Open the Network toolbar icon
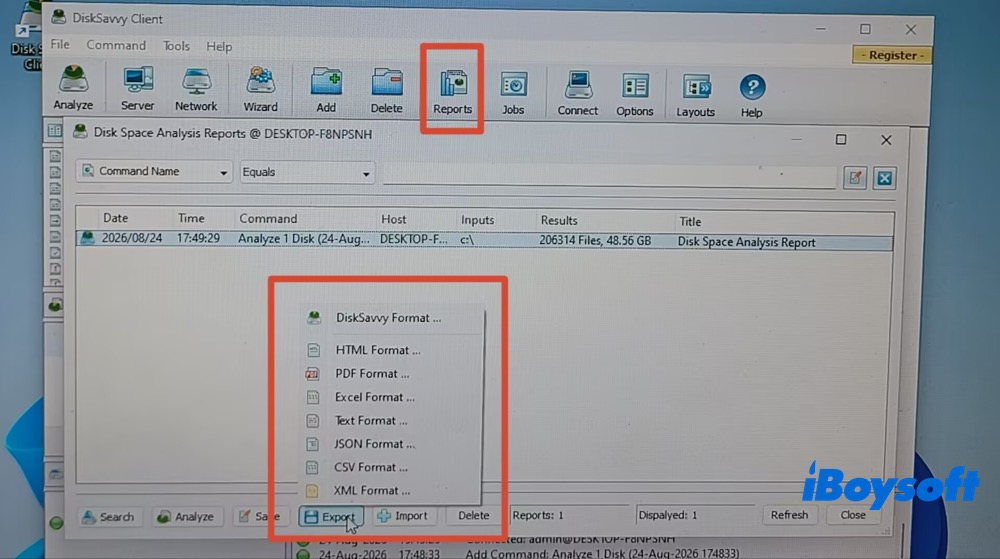 click(196, 89)
